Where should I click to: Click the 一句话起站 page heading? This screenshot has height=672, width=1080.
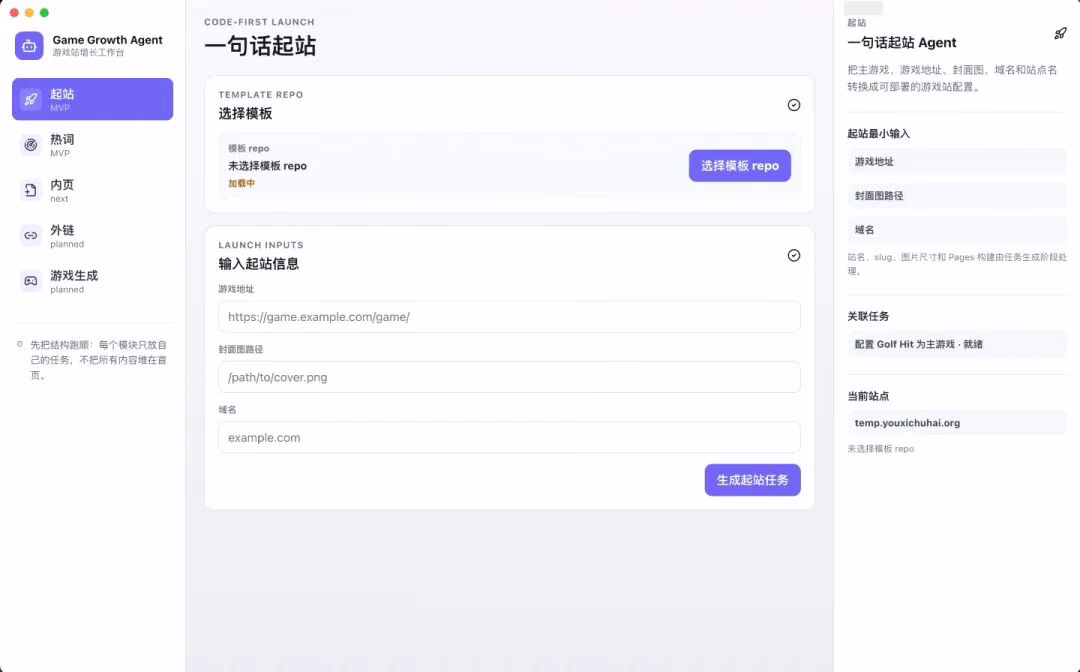(260, 46)
